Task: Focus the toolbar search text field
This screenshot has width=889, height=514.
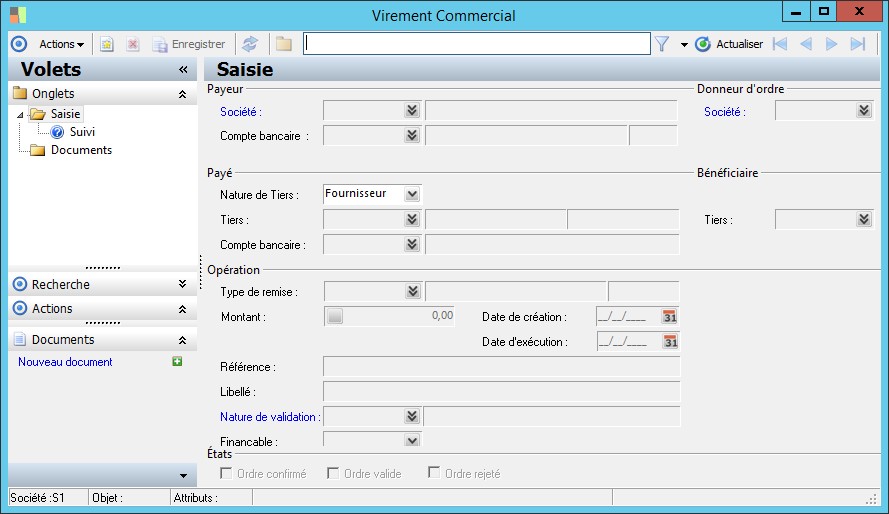Action: pos(477,44)
